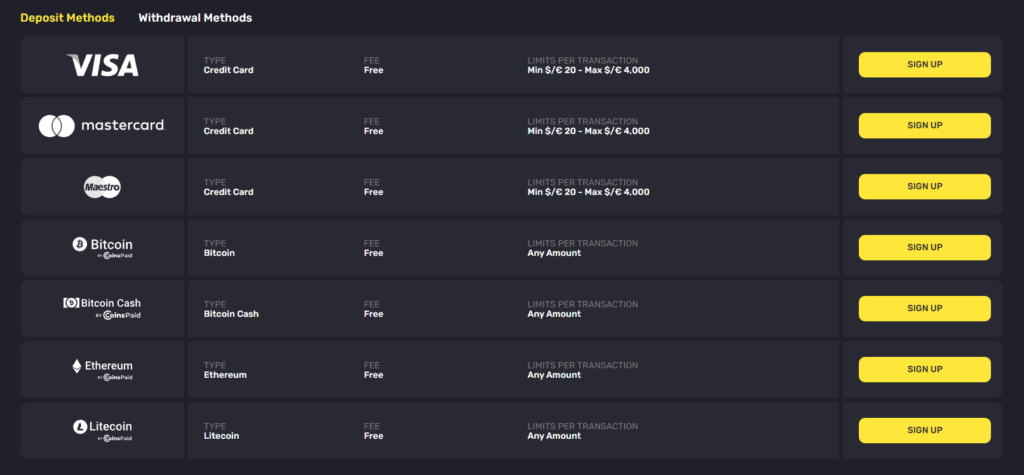Sign up using the VISA row button

[x=924, y=65]
